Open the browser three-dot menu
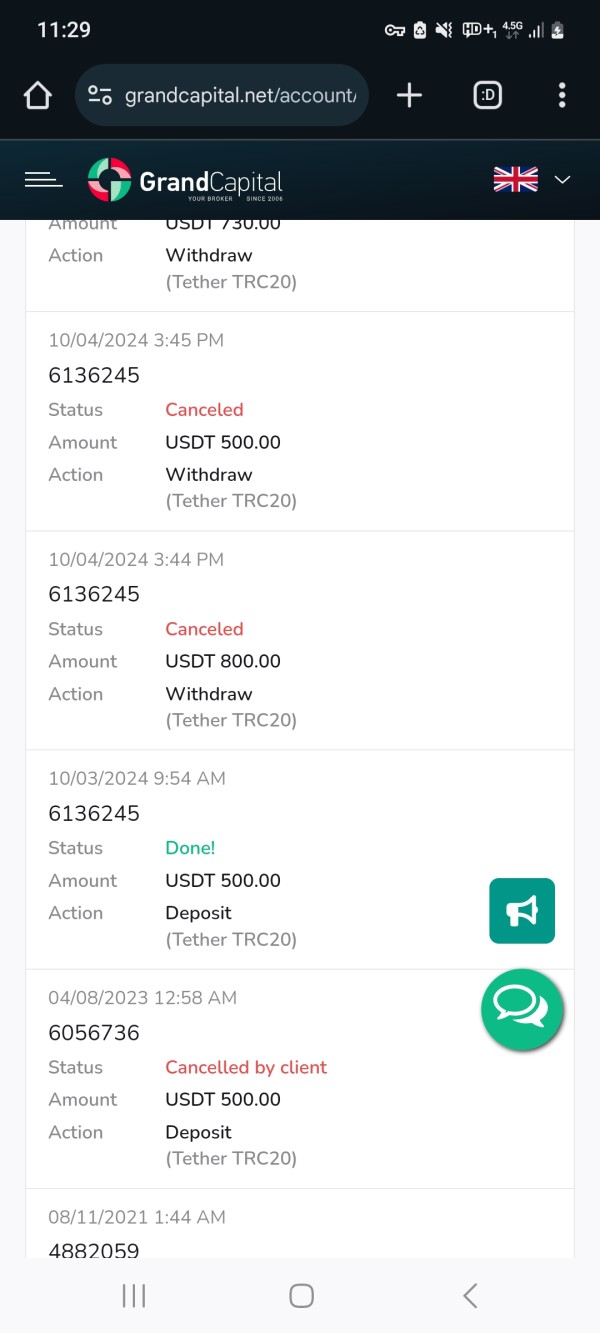The width and height of the screenshot is (600, 1333). click(562, 96)
